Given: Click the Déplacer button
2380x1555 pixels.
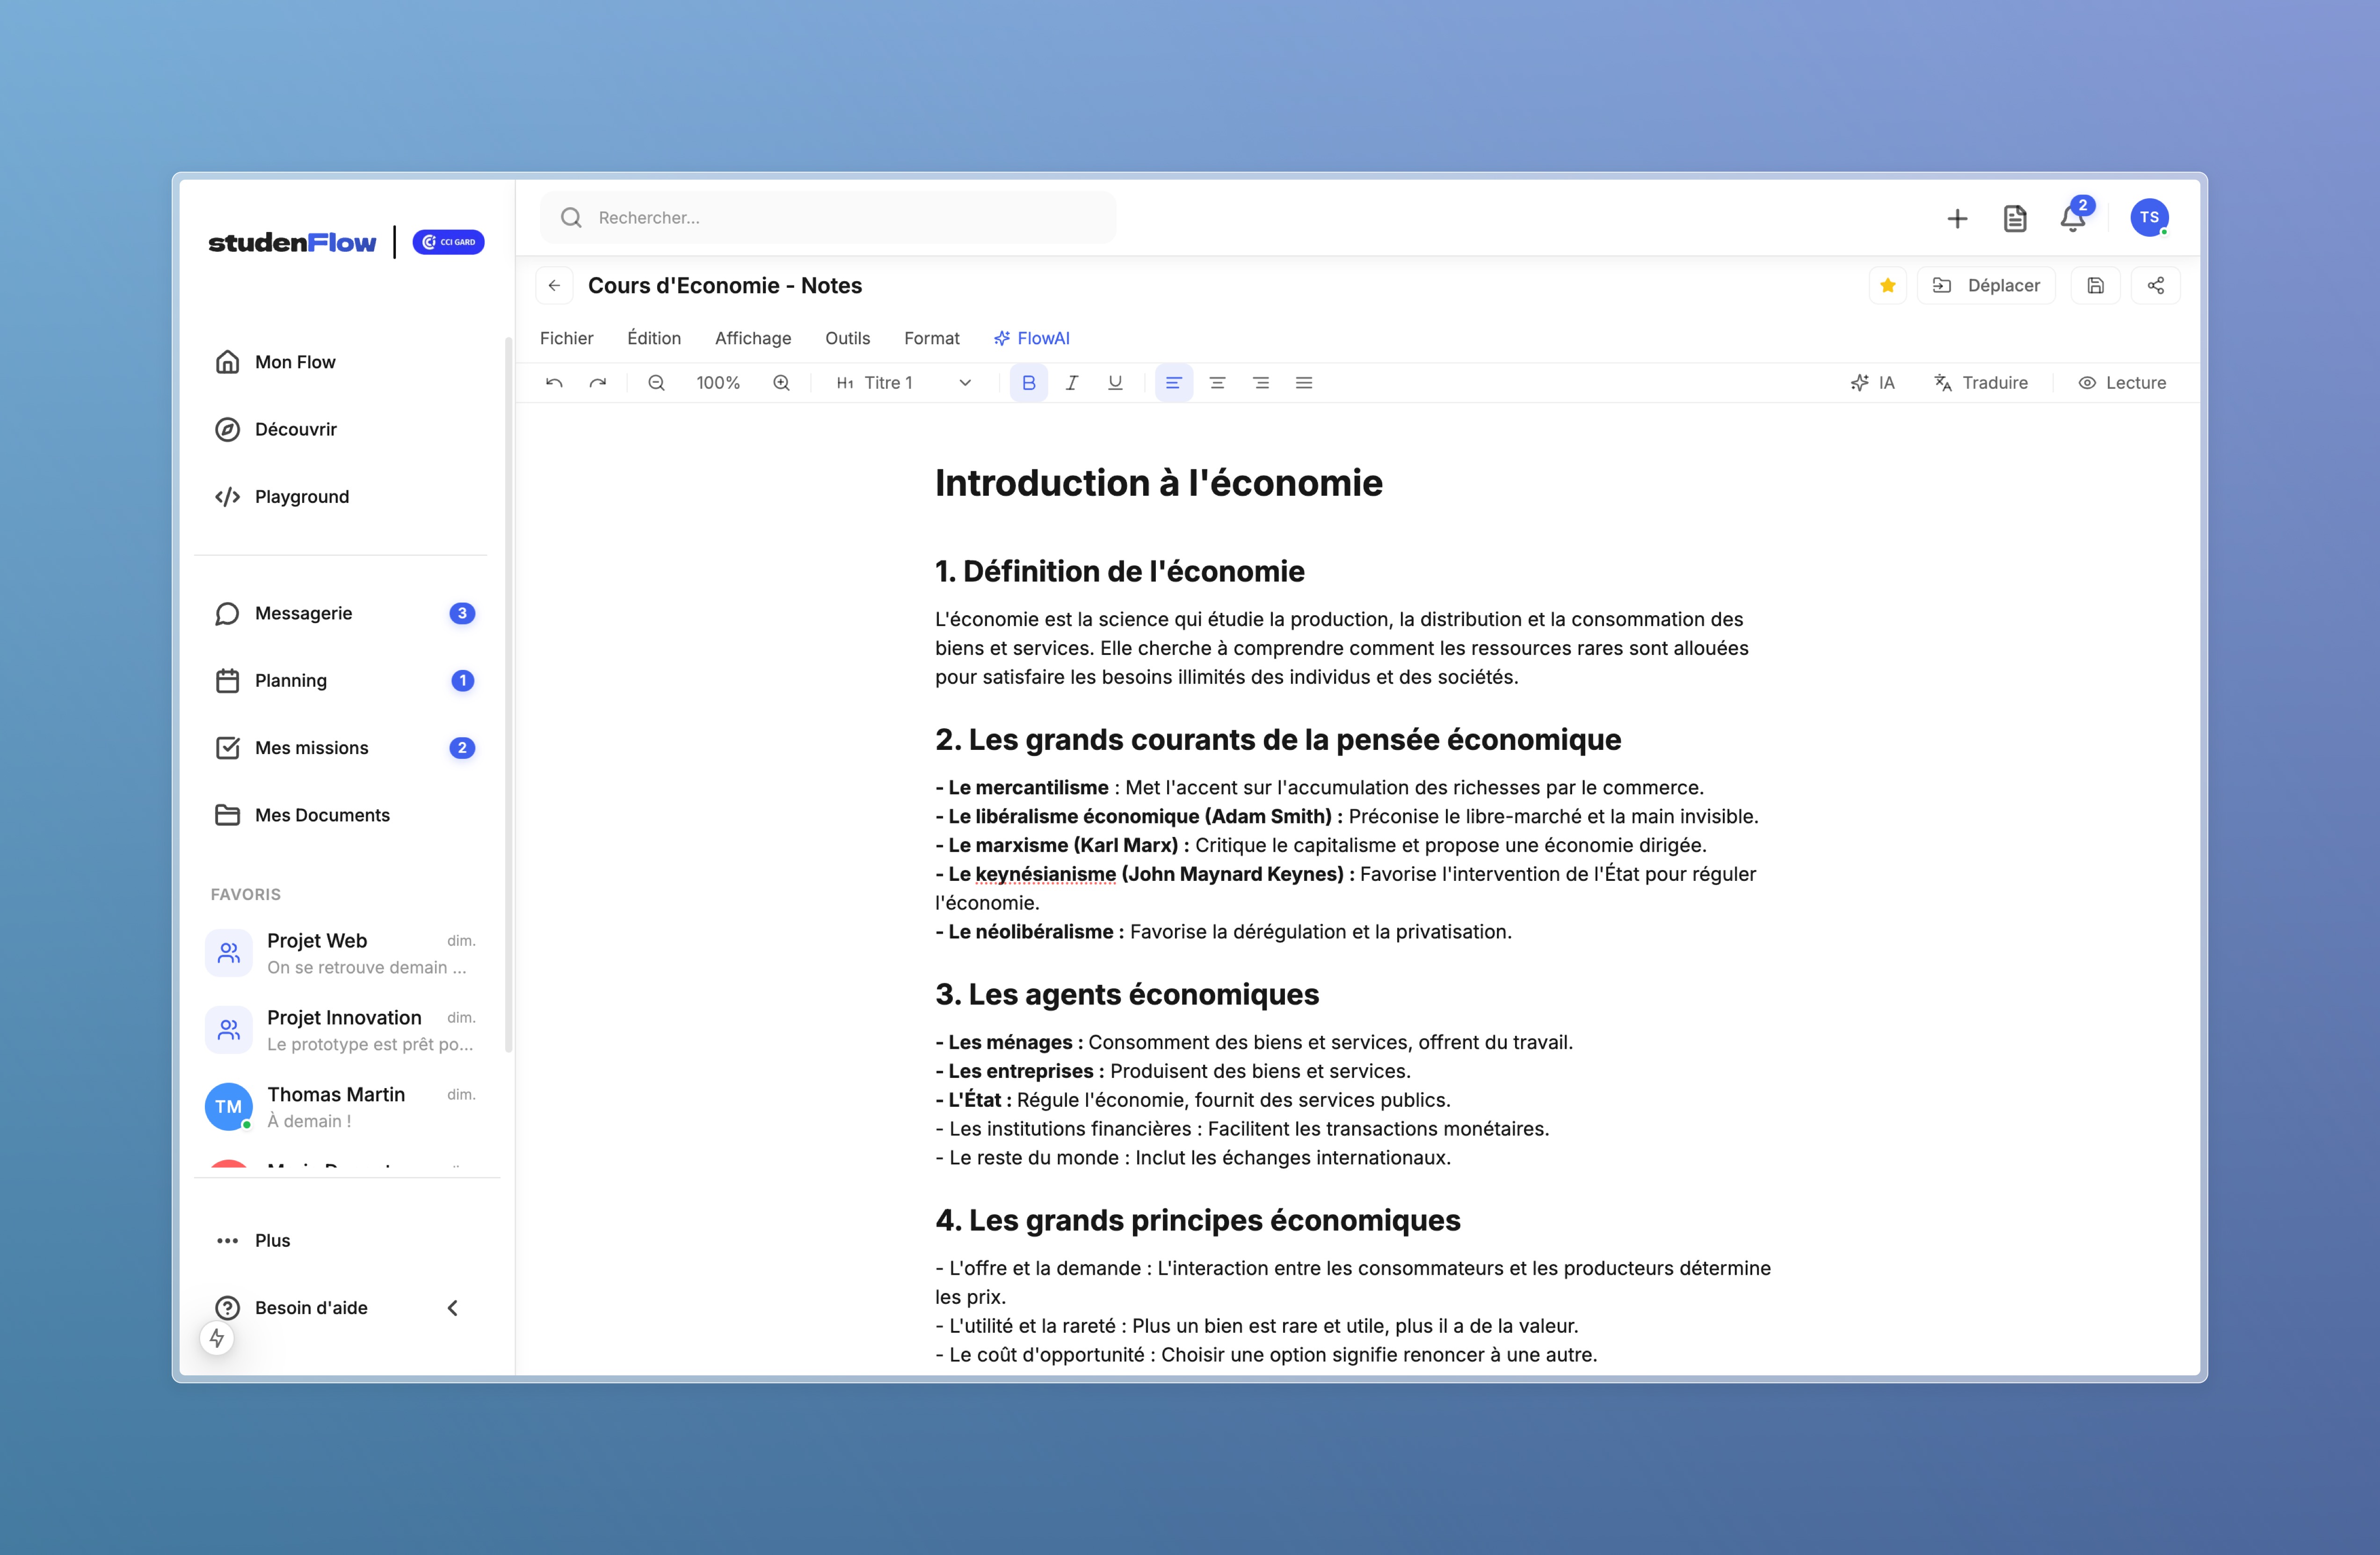Looking at the screenshot, I should tap(1987, 285).
